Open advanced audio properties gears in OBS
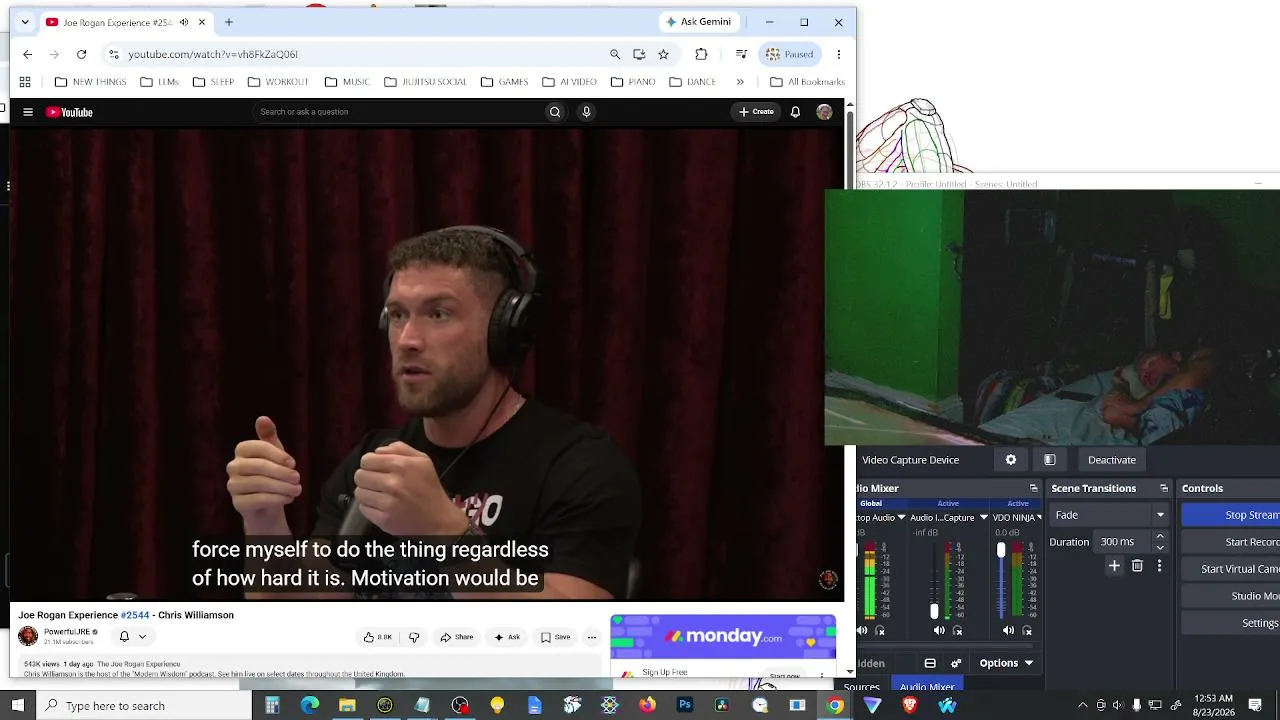Image resolution: width=1280 pixels, height=720 pixels. coord(956,663)
